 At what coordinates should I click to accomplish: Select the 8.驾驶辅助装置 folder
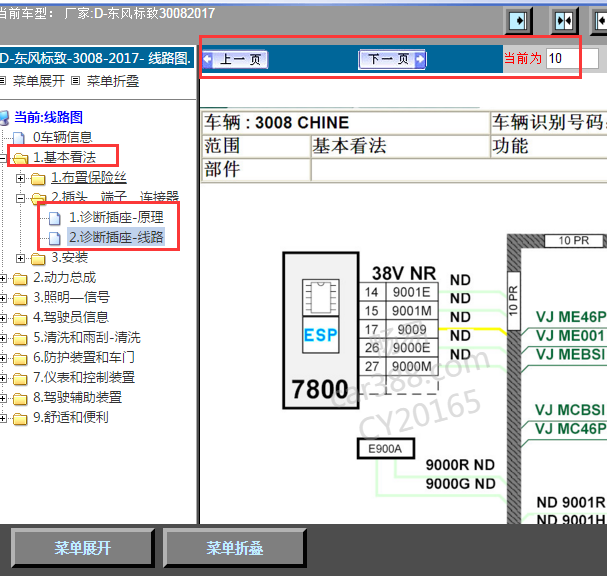point(77,397)
